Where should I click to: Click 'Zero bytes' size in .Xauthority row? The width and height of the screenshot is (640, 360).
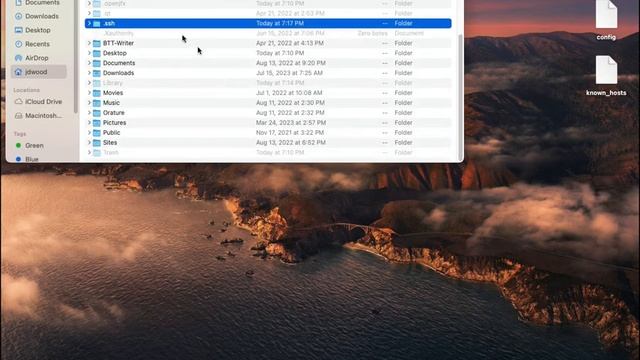372,33
